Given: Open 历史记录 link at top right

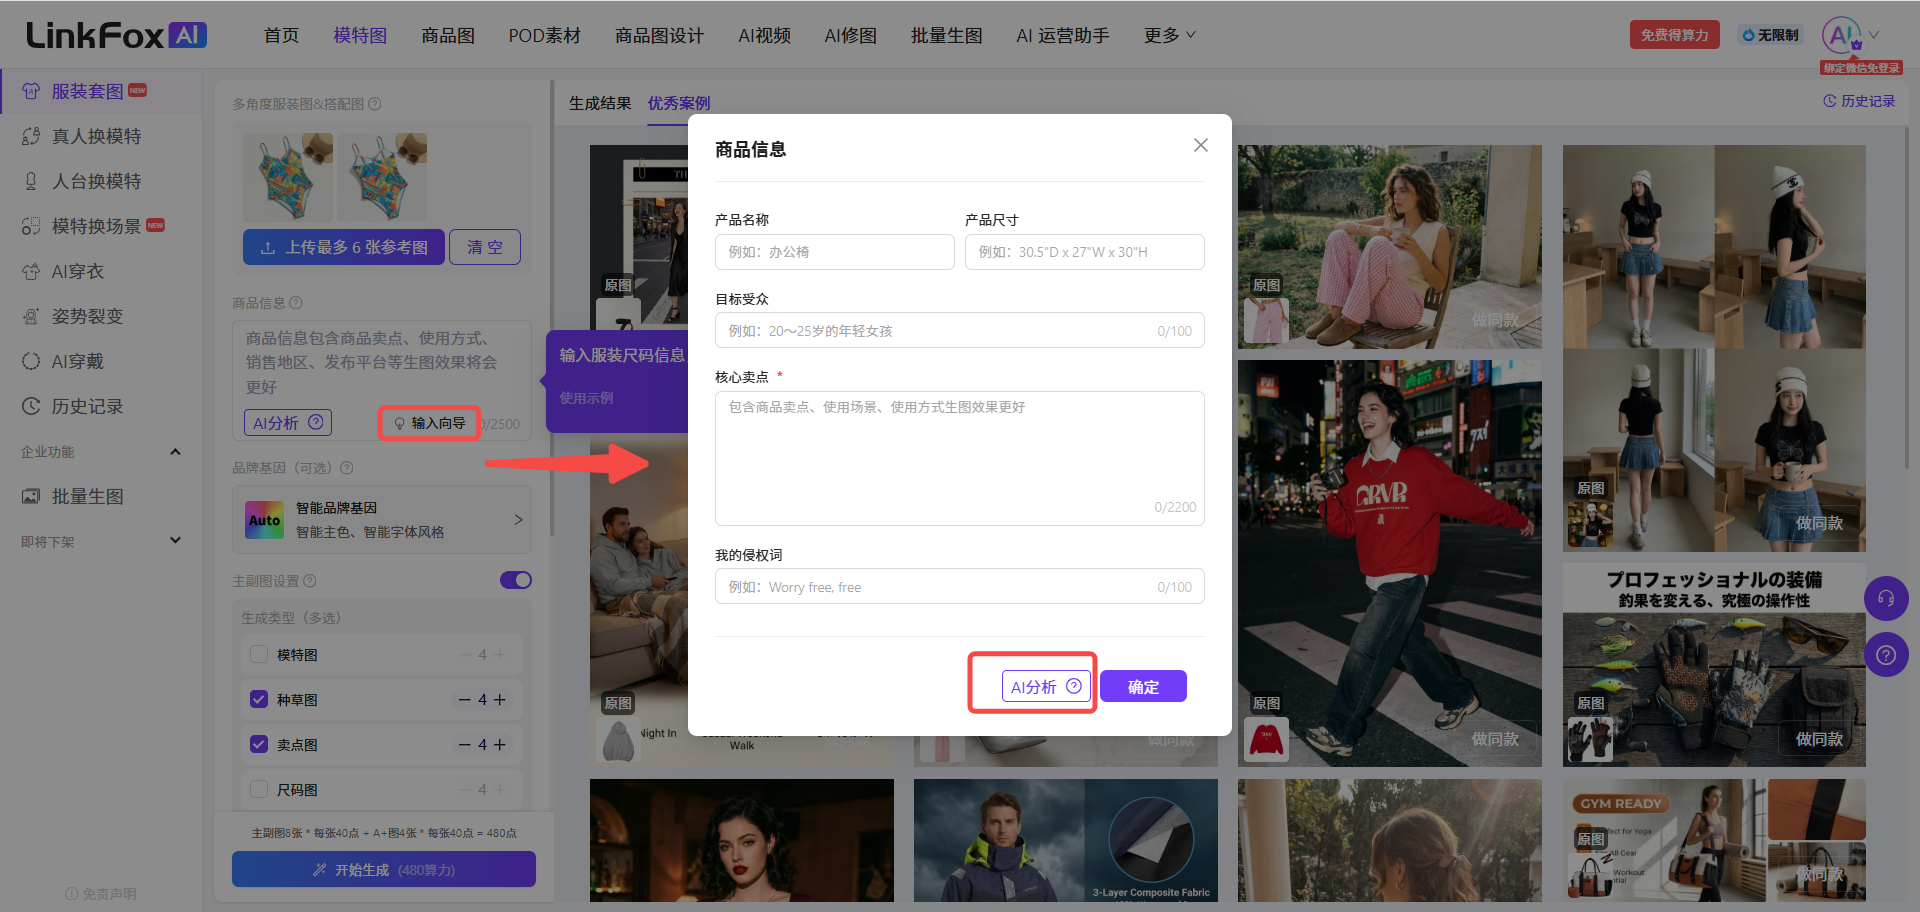Looking at the screenshot, I should pyautogui.click(x=1859, y=101).
